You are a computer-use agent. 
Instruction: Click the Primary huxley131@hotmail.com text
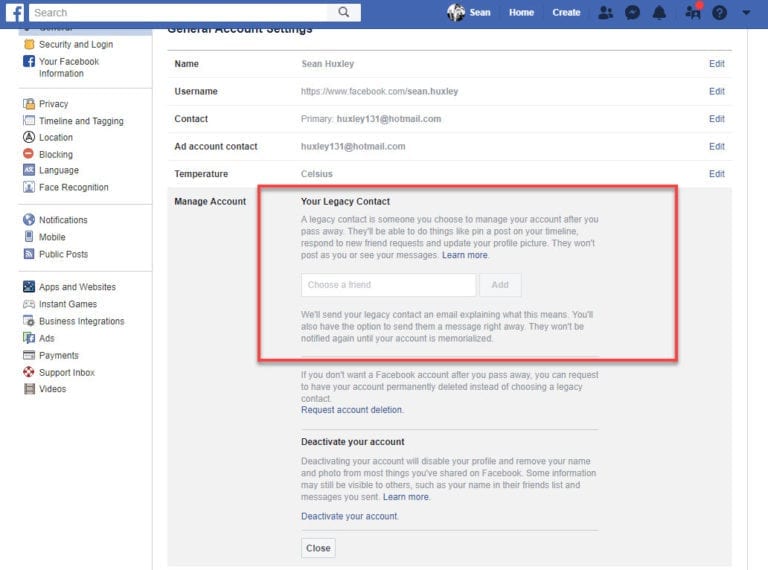coord(371,119)
